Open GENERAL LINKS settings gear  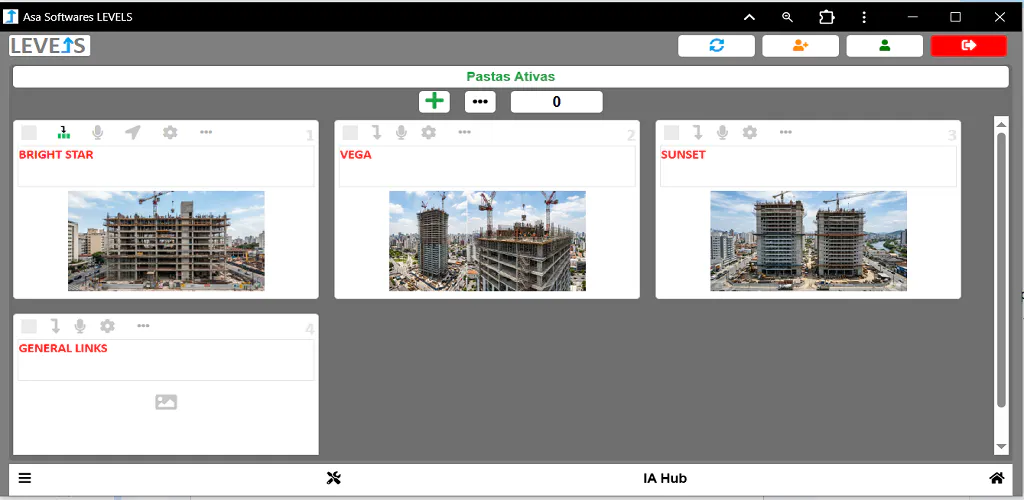pos(107,326)
